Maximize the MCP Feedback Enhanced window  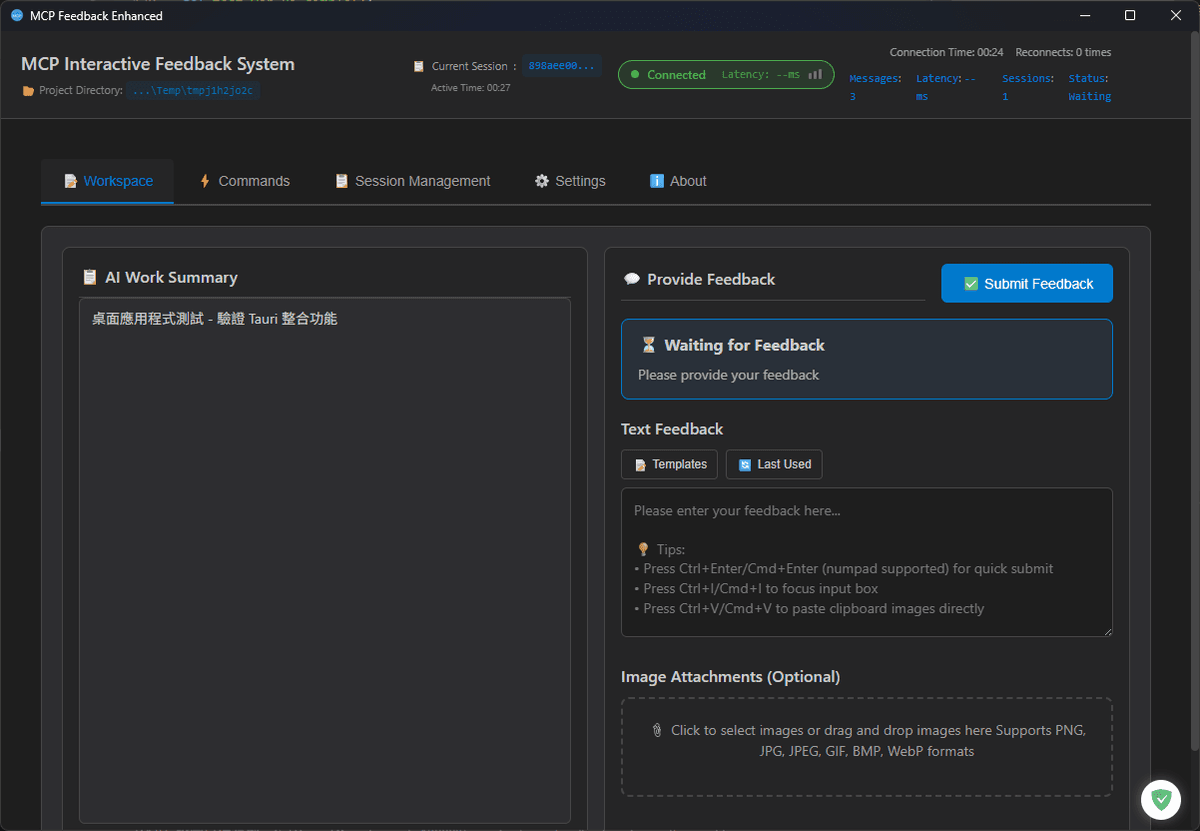1130,15
